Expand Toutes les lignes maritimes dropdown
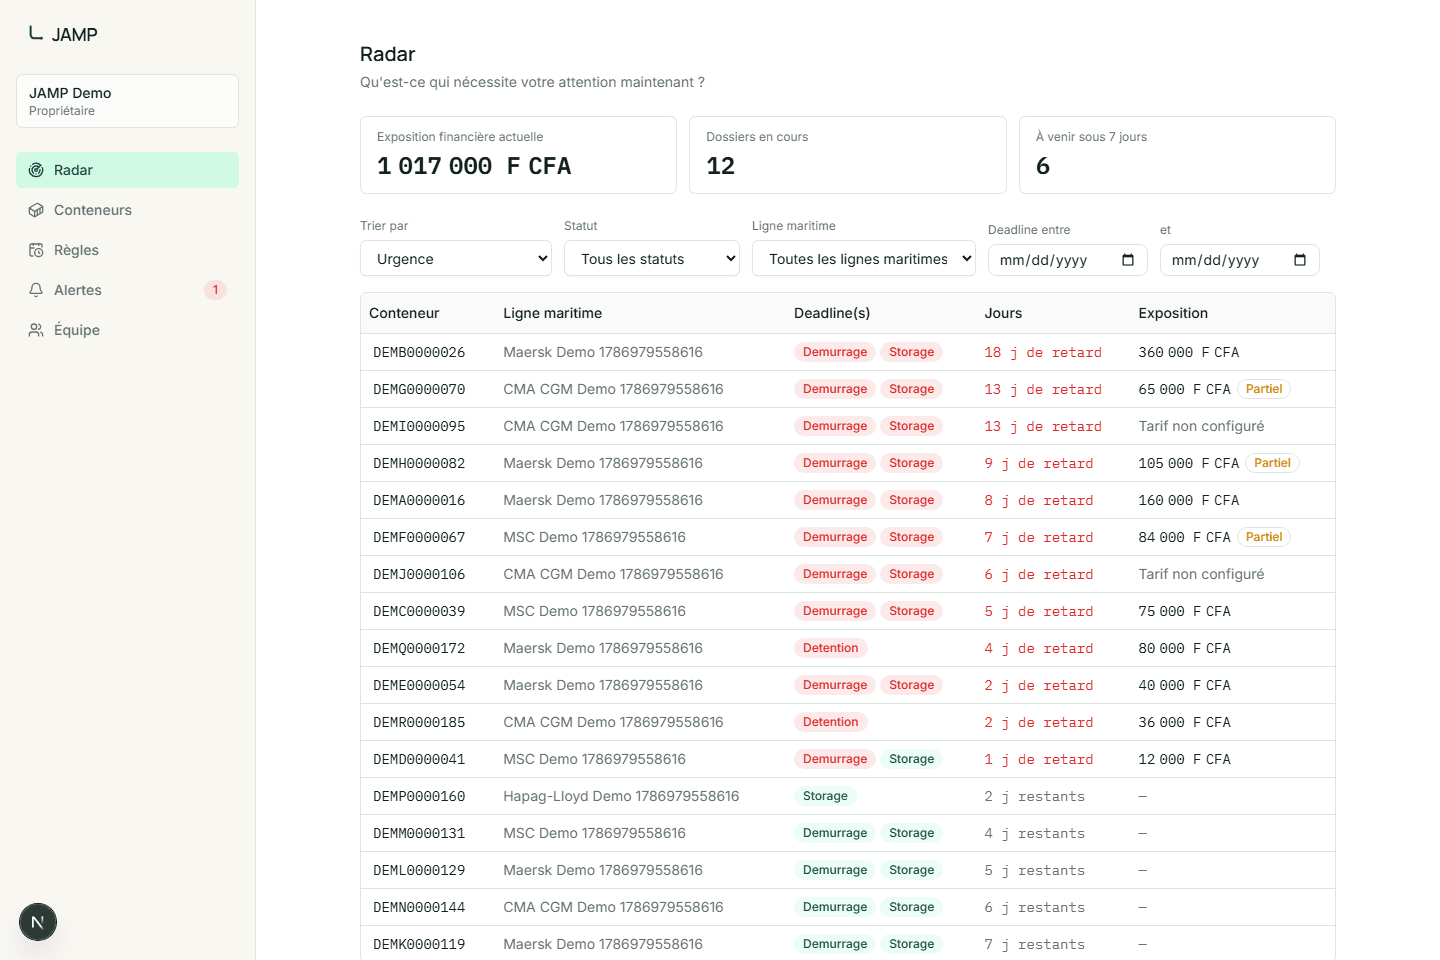1440x960 pixels. pyautogui.click(x=864, y=258)
